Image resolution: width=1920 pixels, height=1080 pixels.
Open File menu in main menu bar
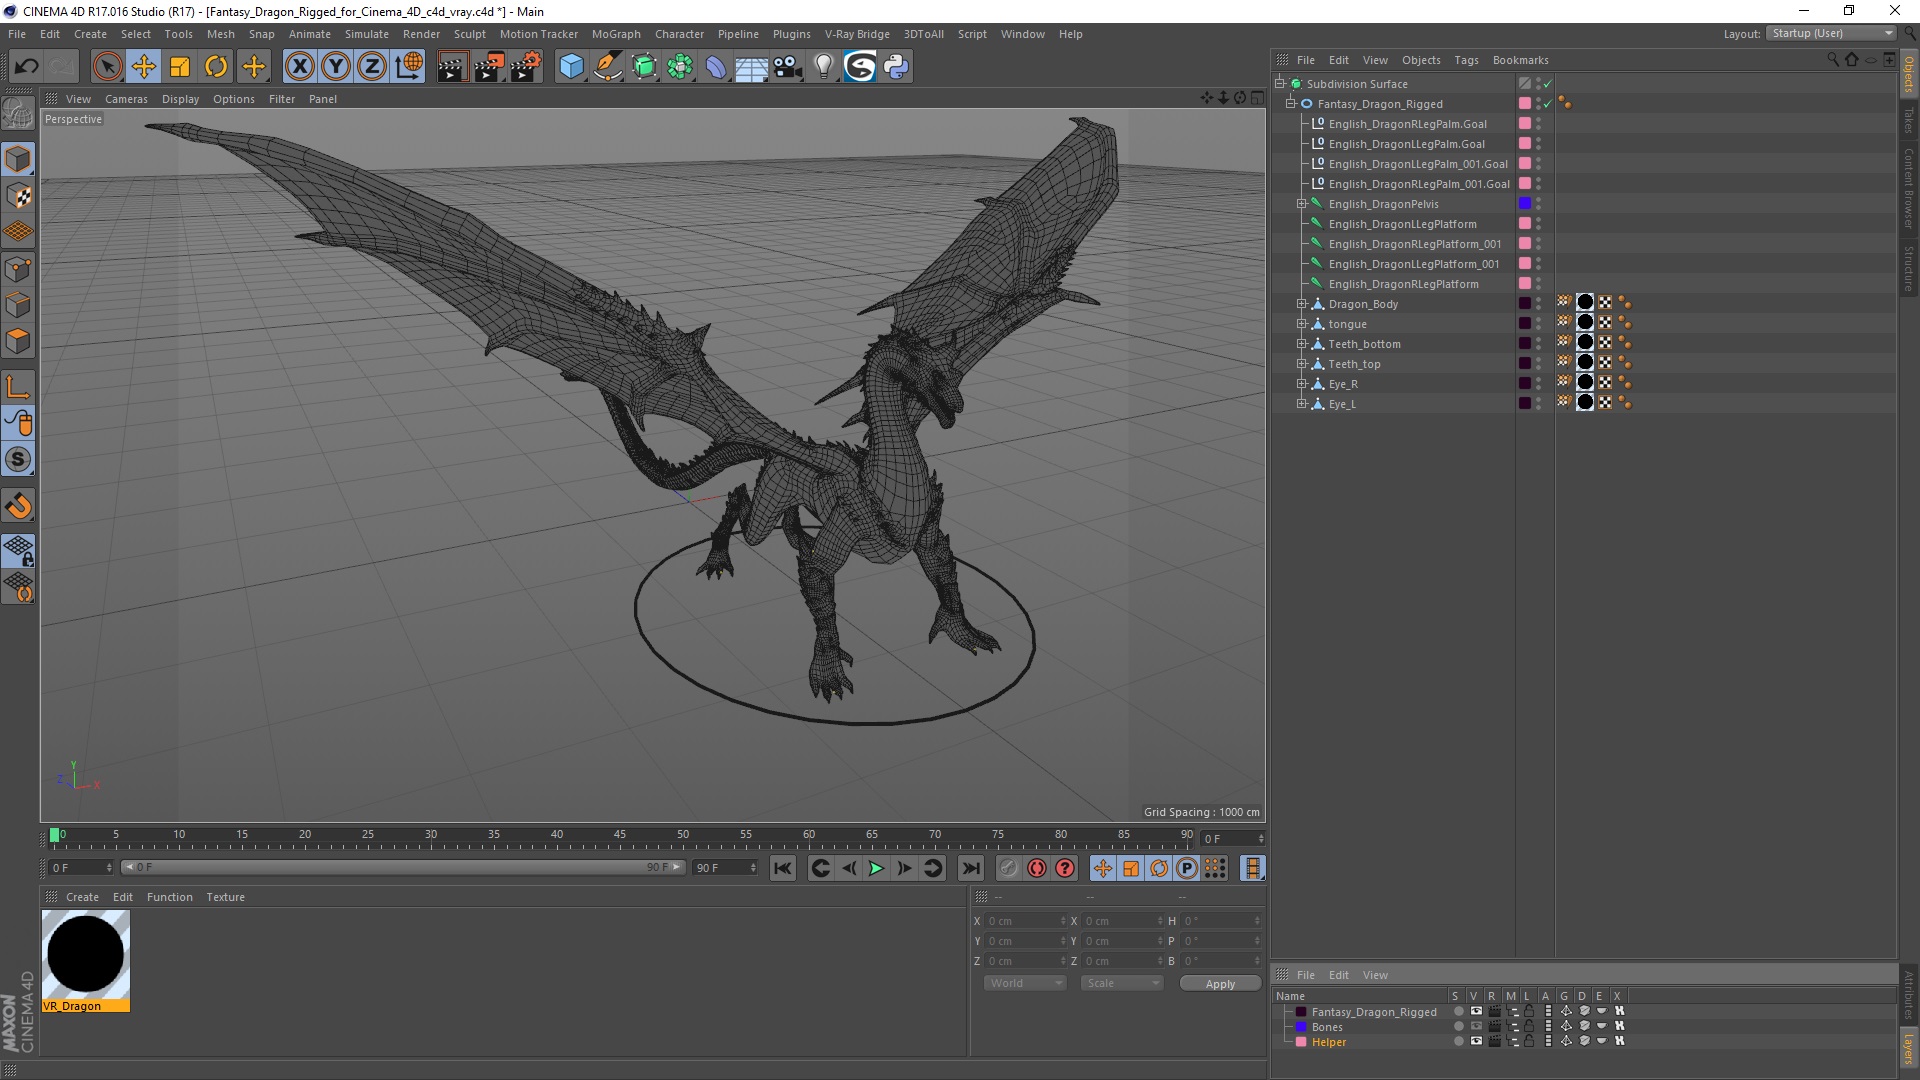click(x=17, y=34)
